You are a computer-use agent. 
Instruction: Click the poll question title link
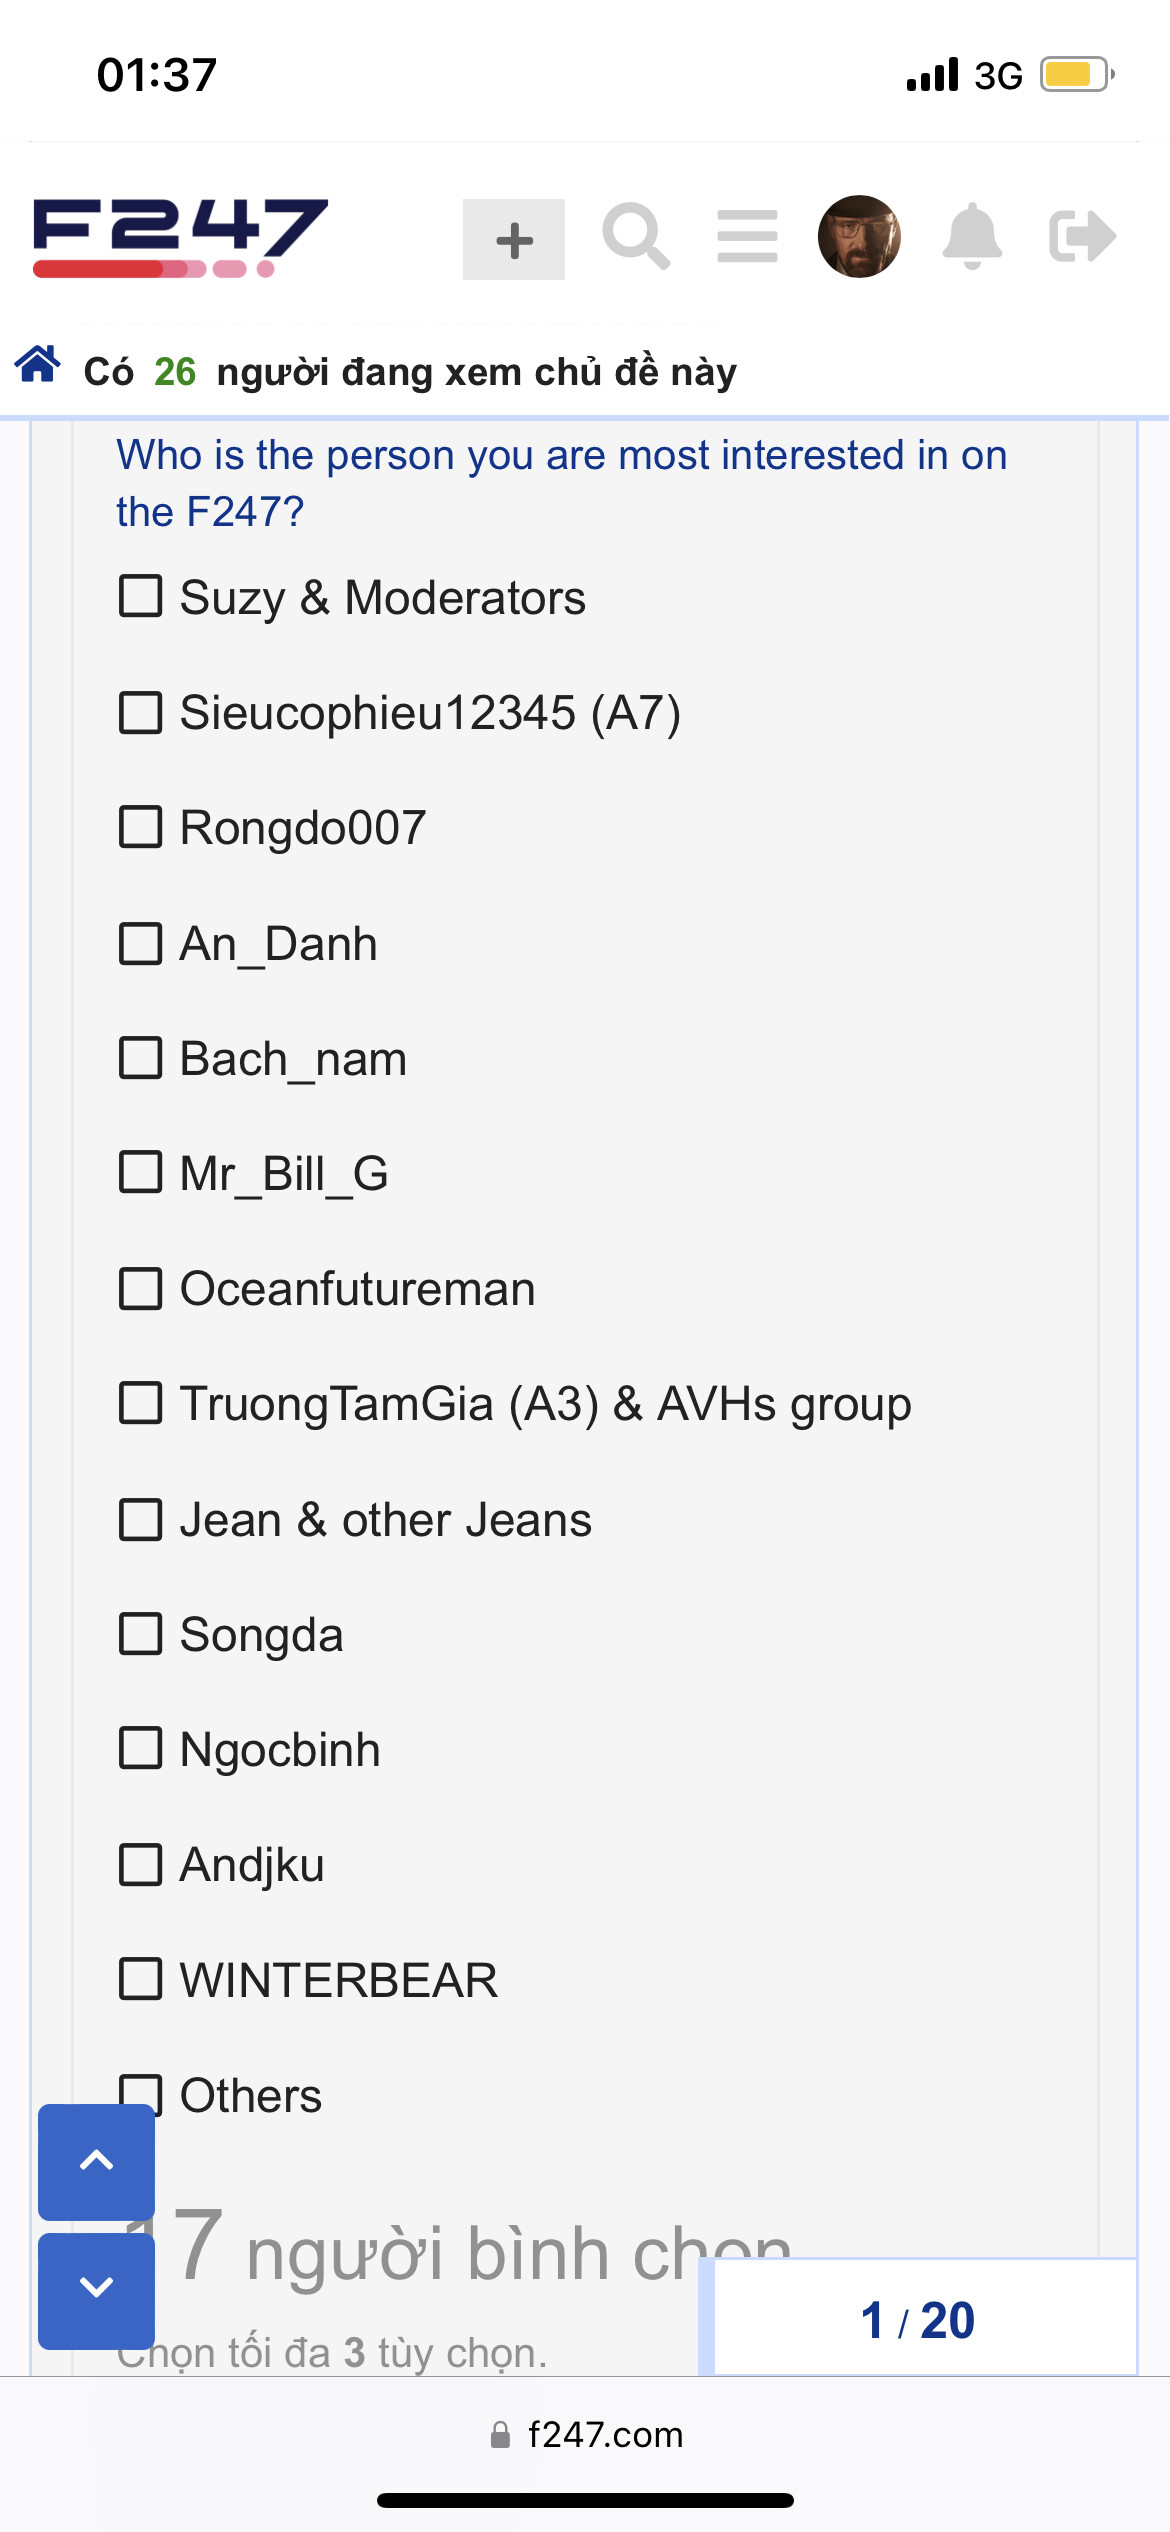(x=560, y=483)
